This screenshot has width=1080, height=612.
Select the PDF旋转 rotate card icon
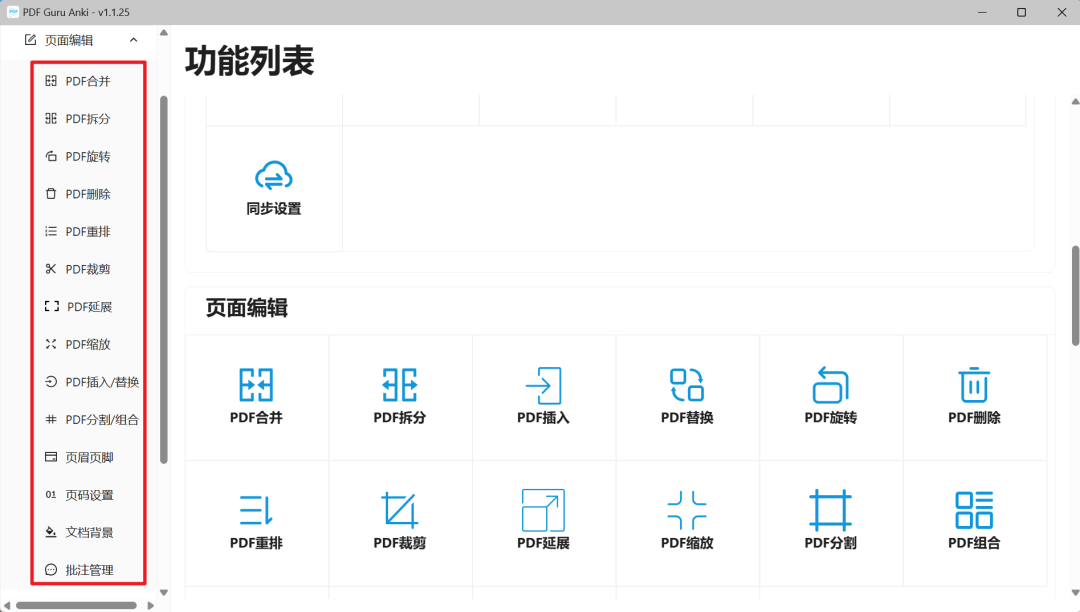pyautogui.click(x=831, y=384)
